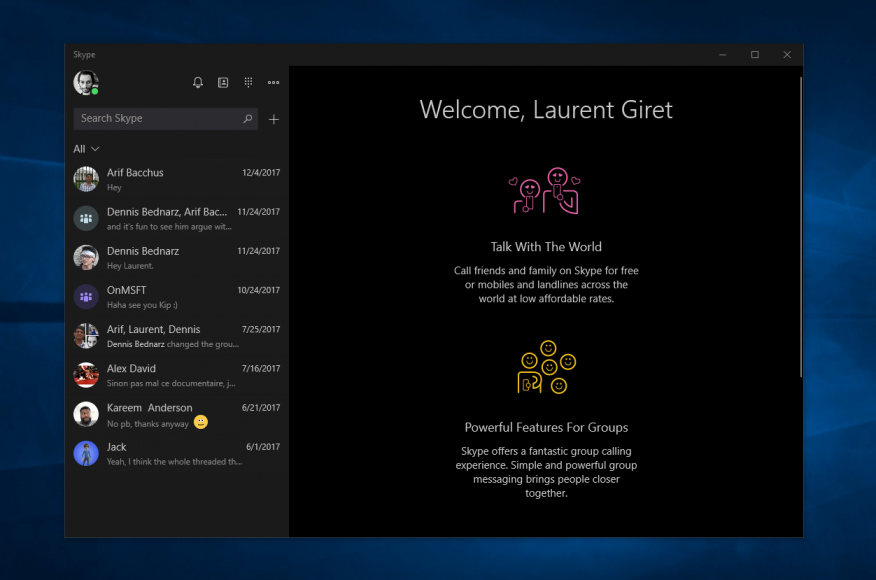
Task: Expand the All conversations filter dropdown
Action: coord(86,149)
